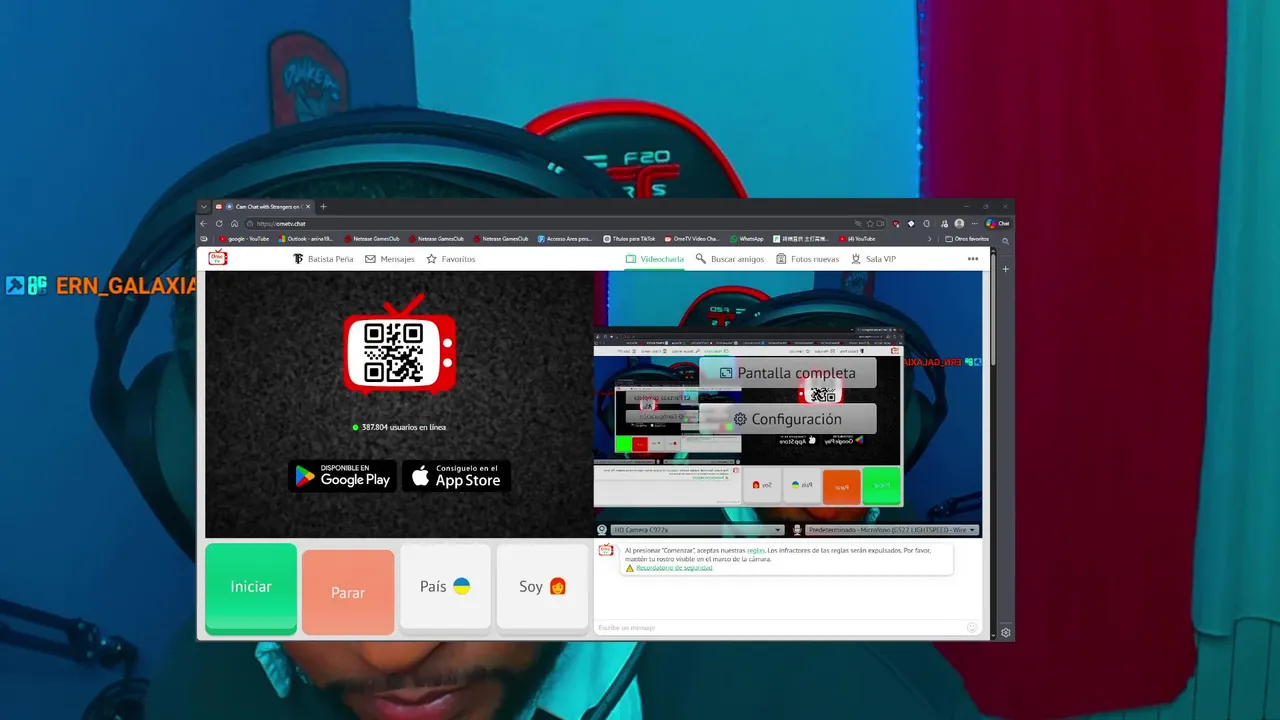Image resolution: width=1280 pixels, height=720 pixels.
Task: Open the emoji picker in chat box
Action: pyautogui.click(x=972, y=627)
